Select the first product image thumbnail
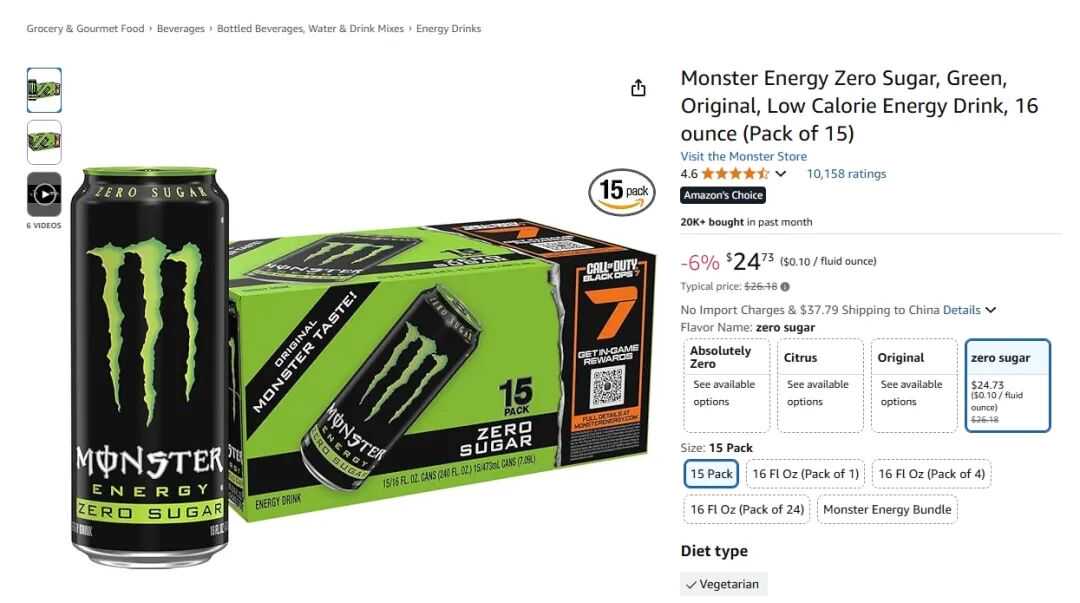 point(44,90)
